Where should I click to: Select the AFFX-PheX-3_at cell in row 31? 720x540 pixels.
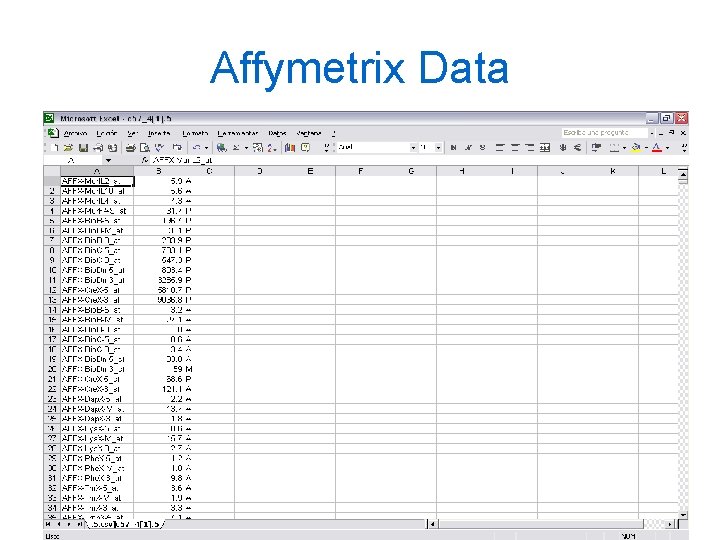(97, 478)
